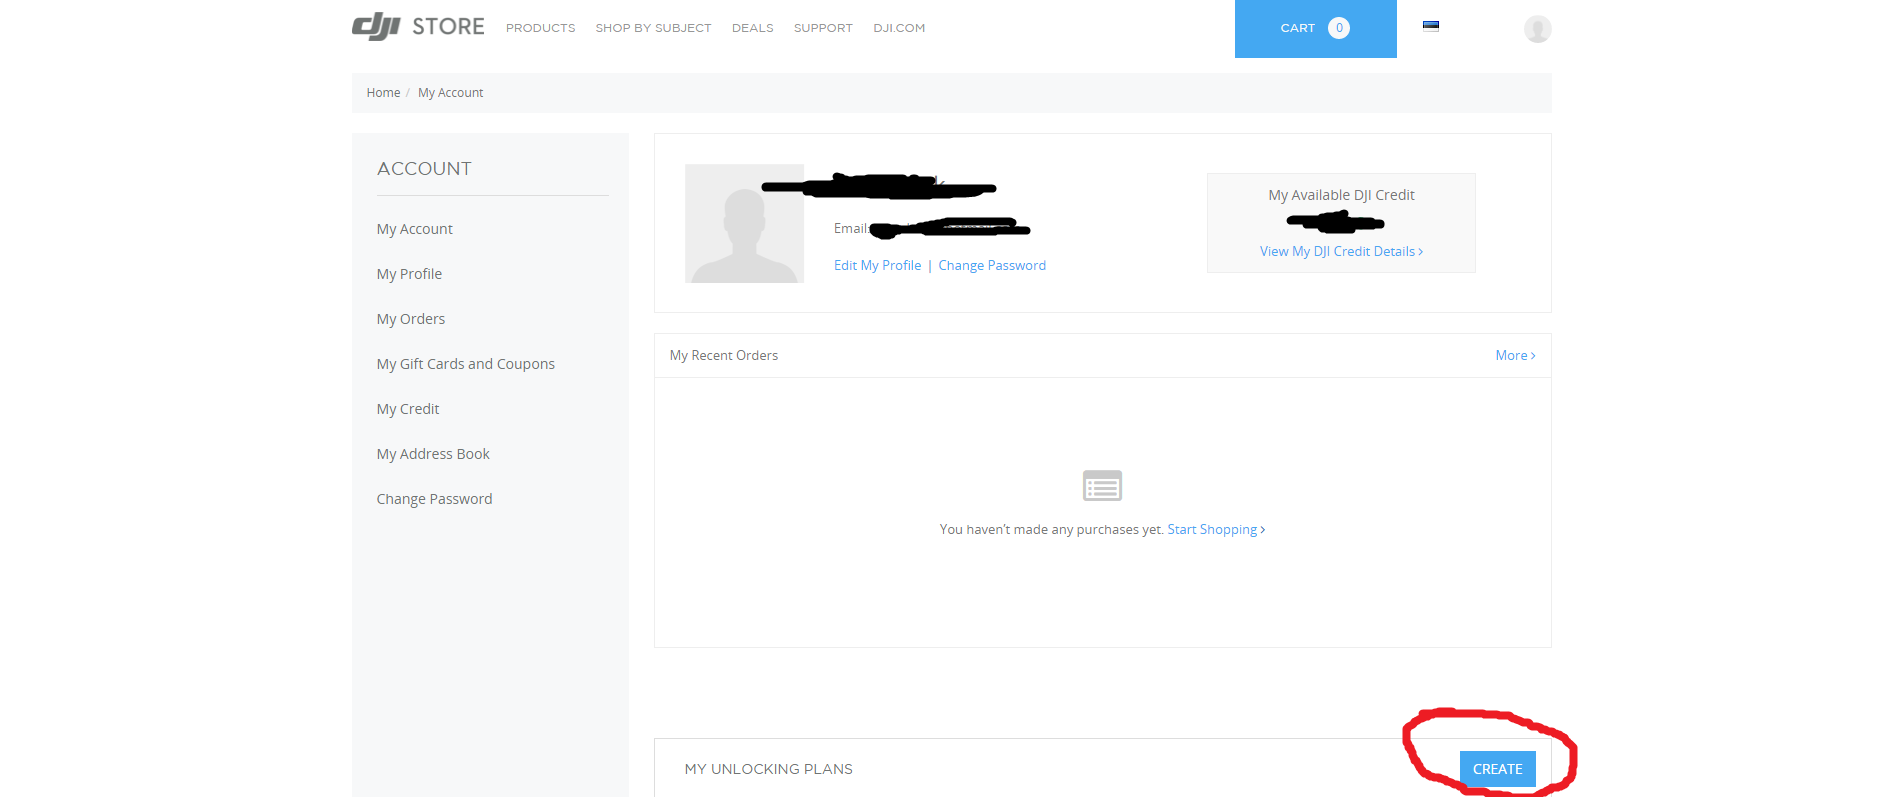Click the profile picture placeholder
The image size is (1890, 797).
[x=744, y=223]
